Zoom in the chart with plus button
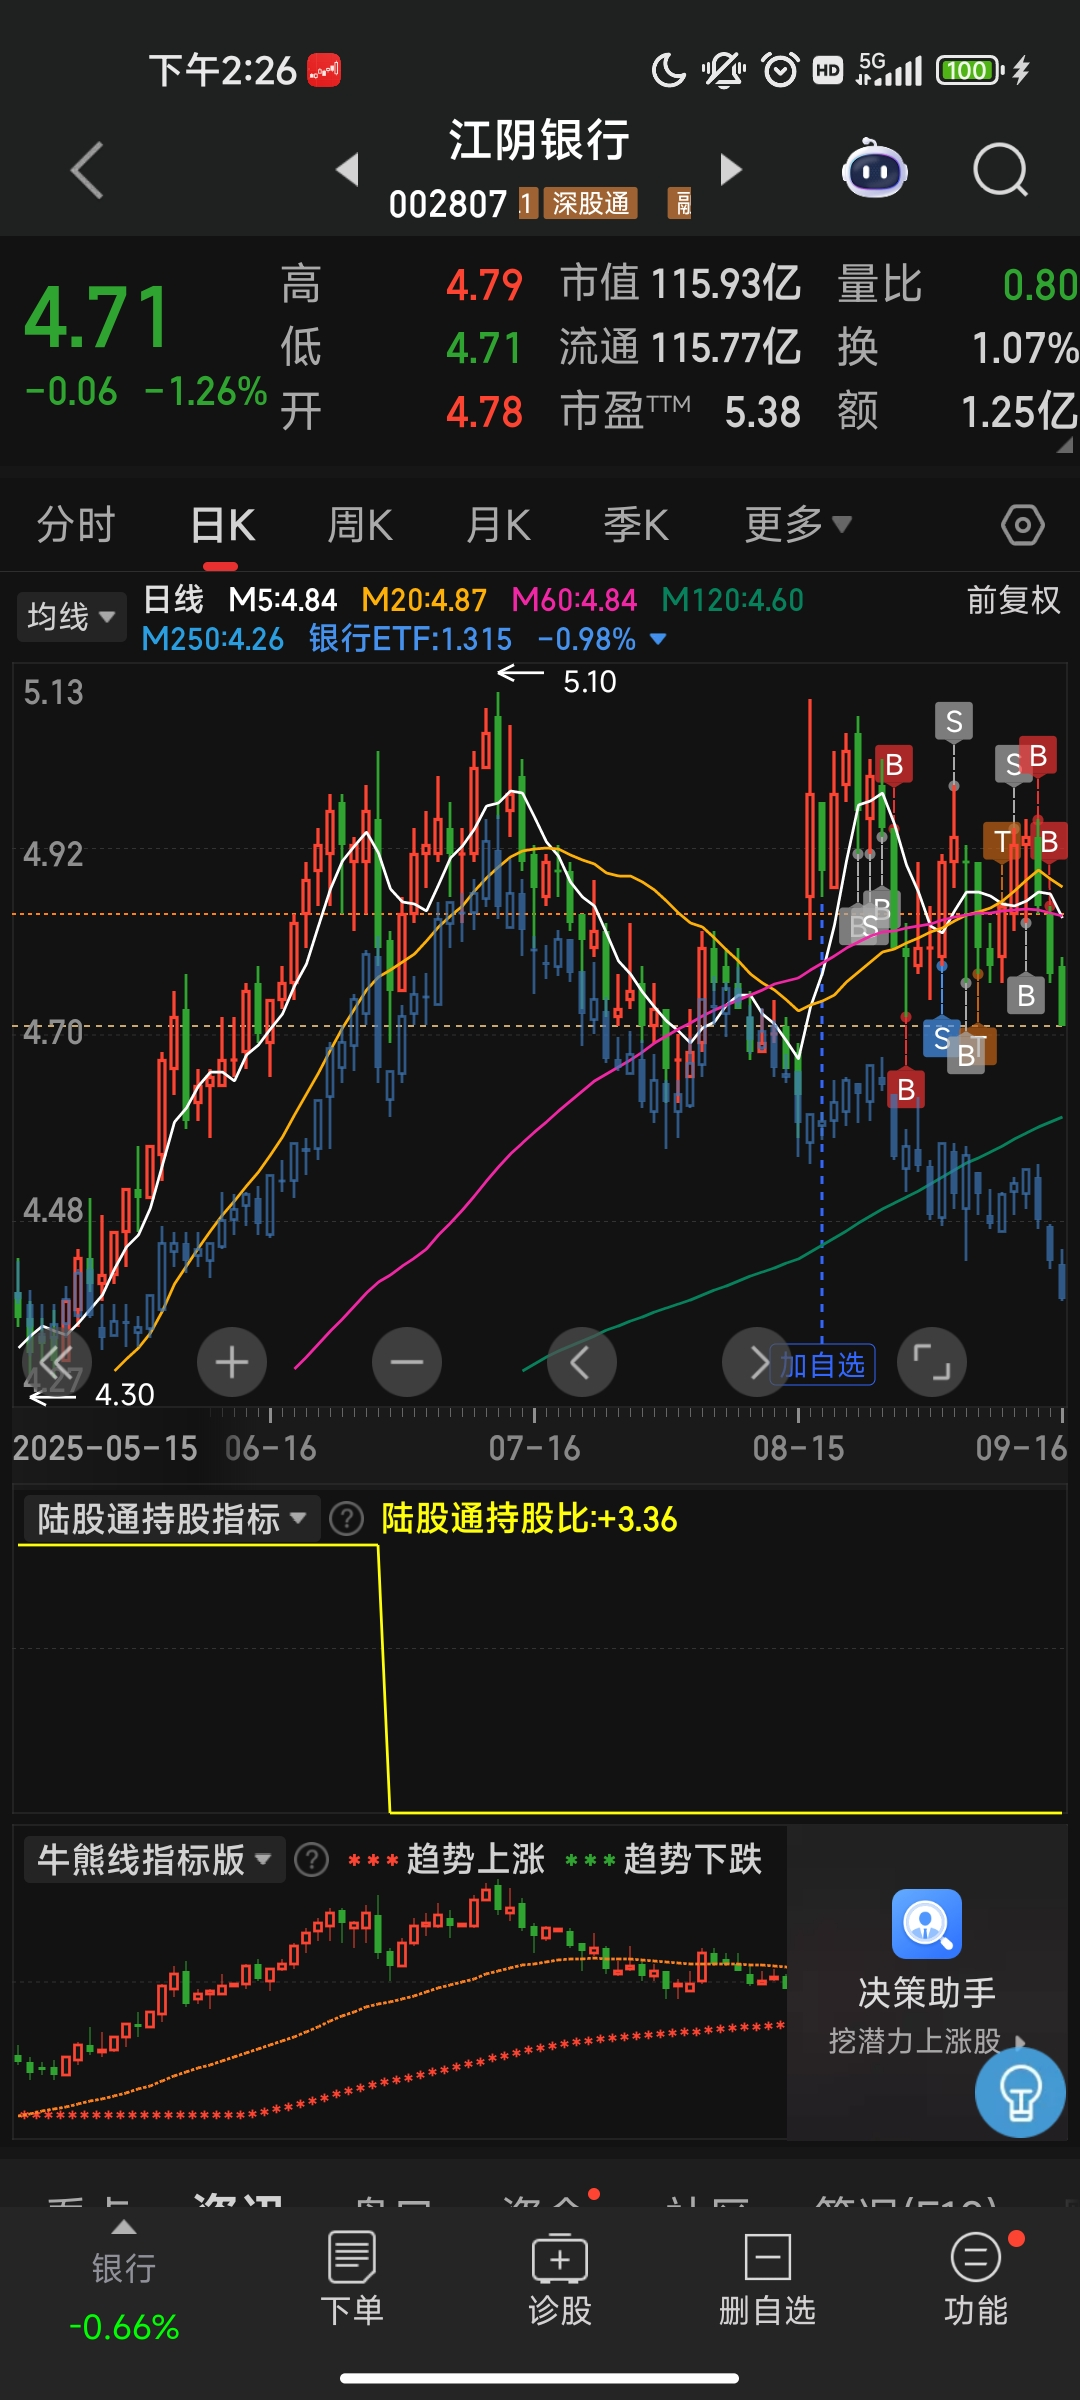The height and width of the screenshot is (2400, 1080). (232, 1362)
